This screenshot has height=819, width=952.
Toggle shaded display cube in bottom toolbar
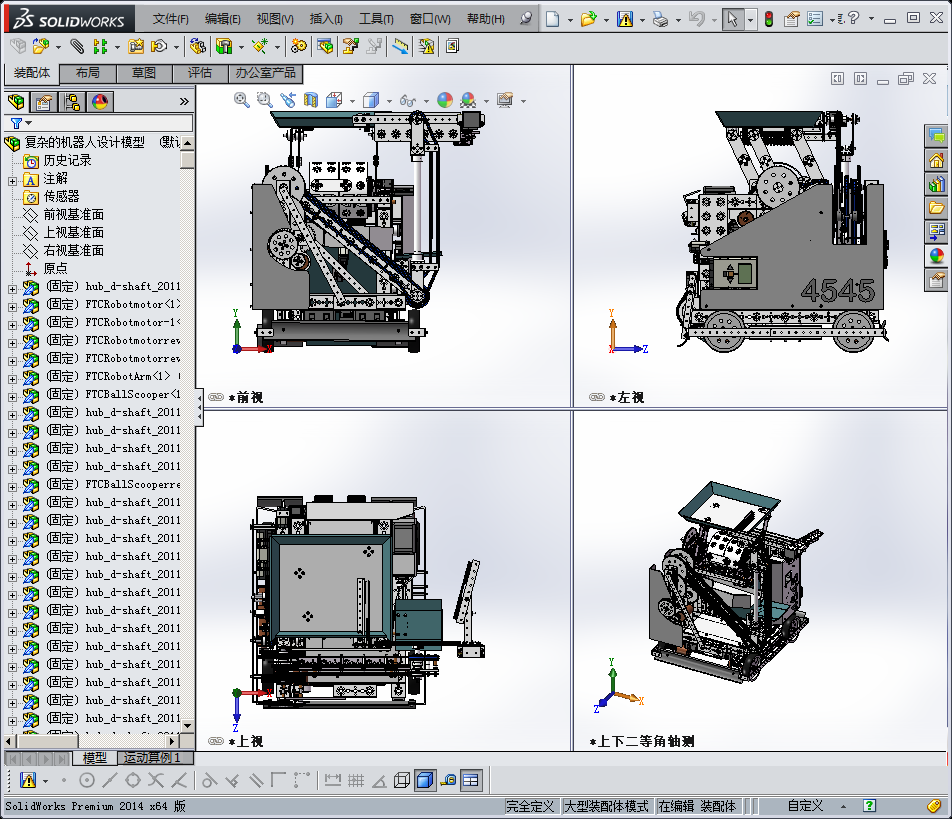coord(424,780)
